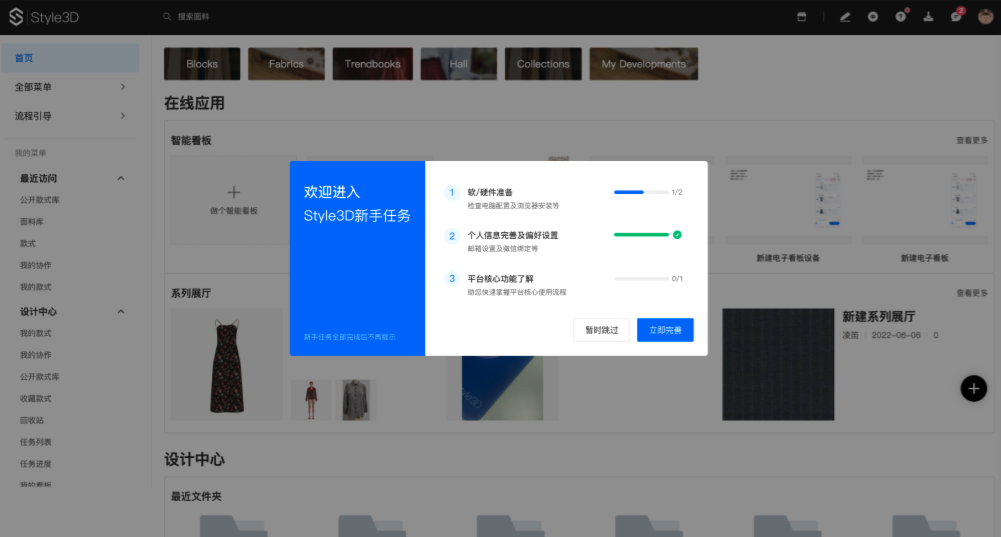The image size is (1001, 537).
Task: Open the help question mark icon
Action: (x=900, y=17)
